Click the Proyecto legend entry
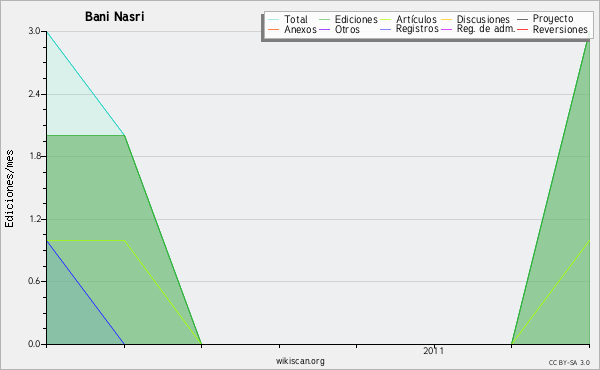This screenshot has height=370, width=600. click(x=545, y=18)
